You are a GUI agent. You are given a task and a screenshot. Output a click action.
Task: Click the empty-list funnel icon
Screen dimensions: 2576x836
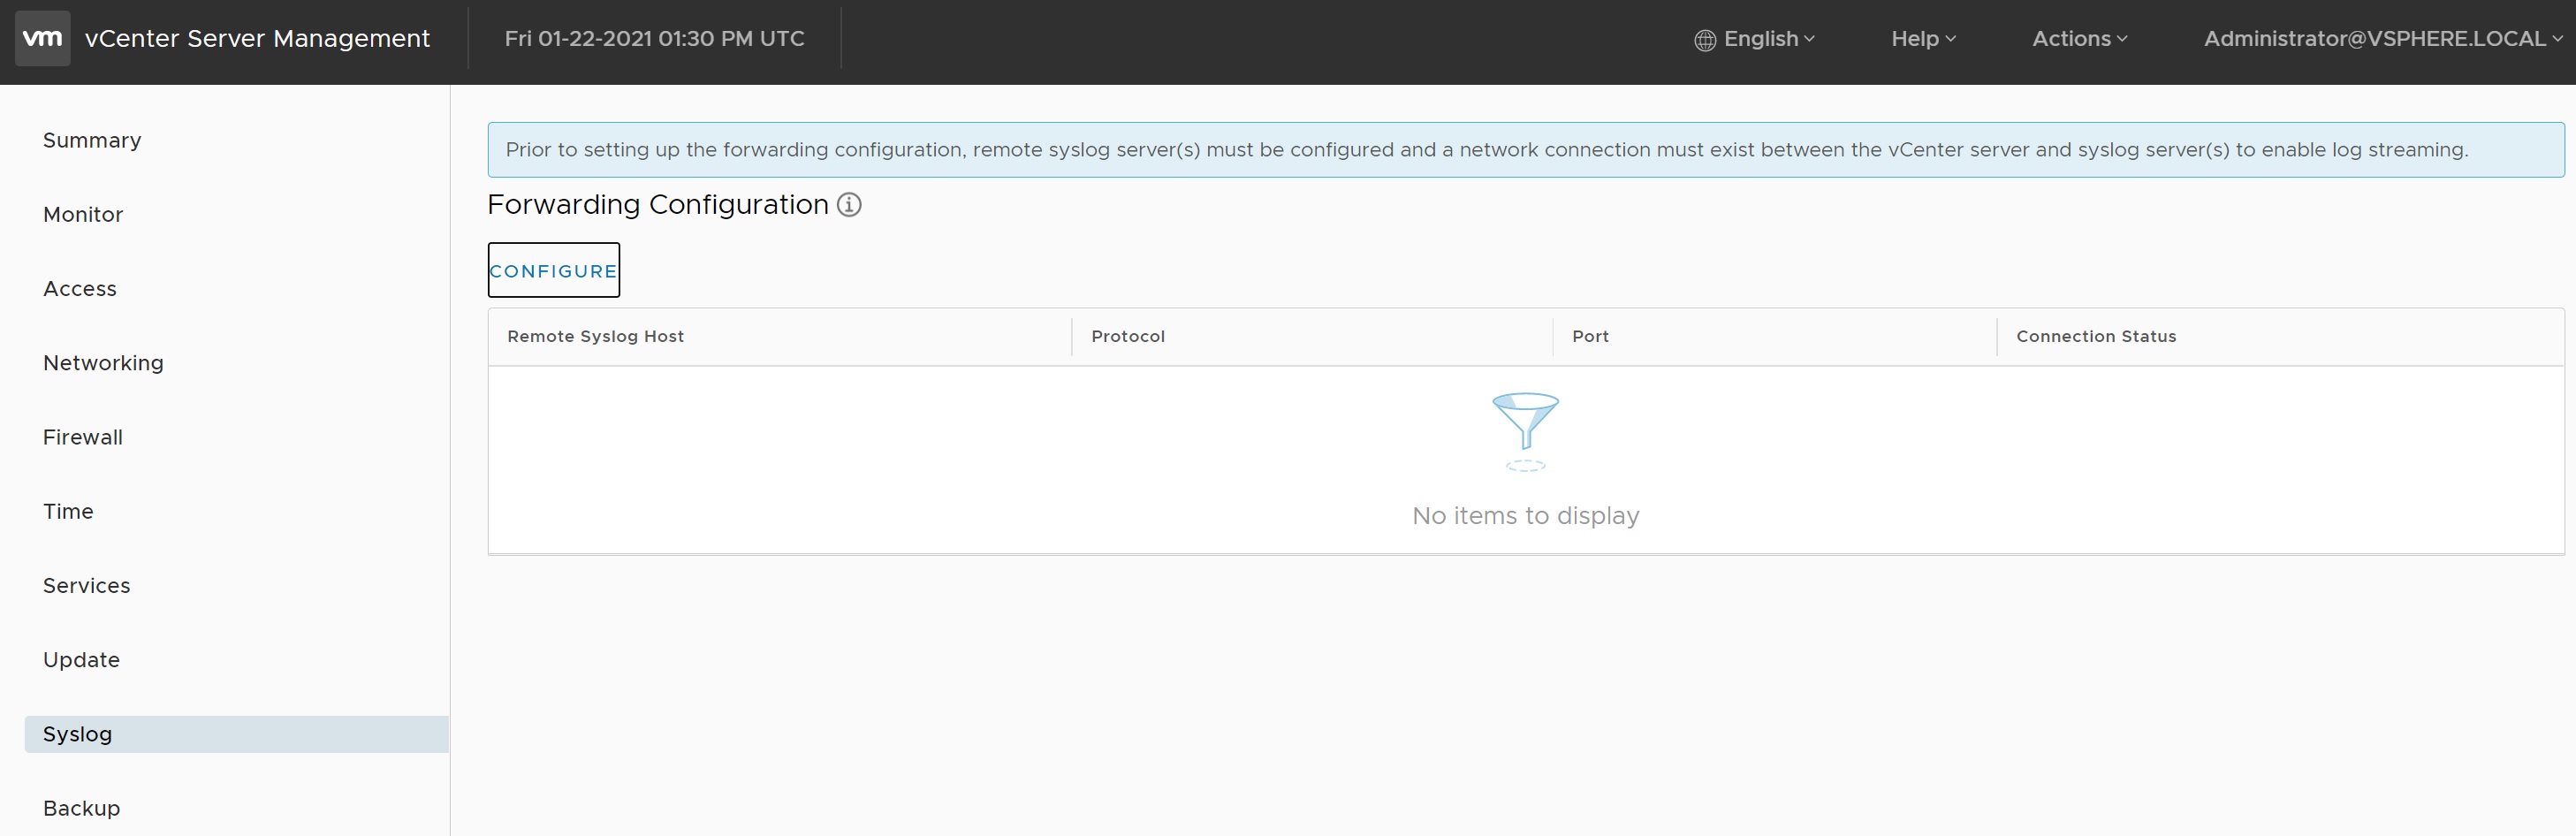click(1525, 431)
